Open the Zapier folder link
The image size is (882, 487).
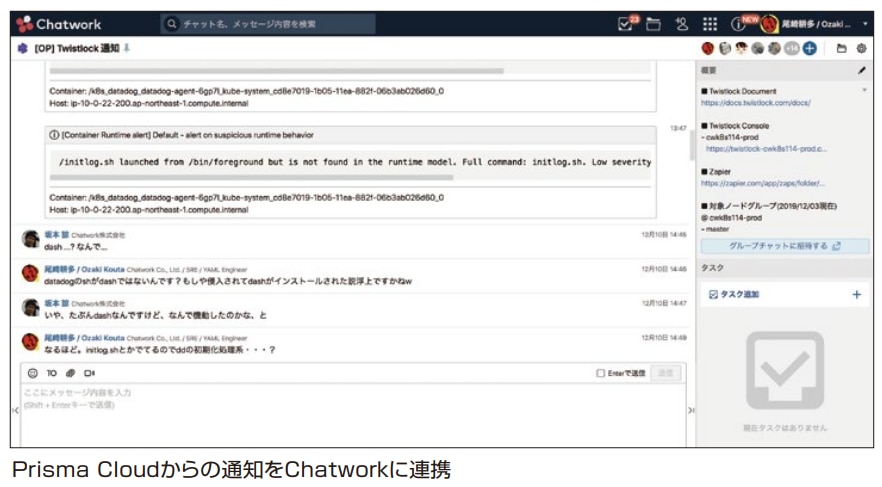[x=763, y=183]
